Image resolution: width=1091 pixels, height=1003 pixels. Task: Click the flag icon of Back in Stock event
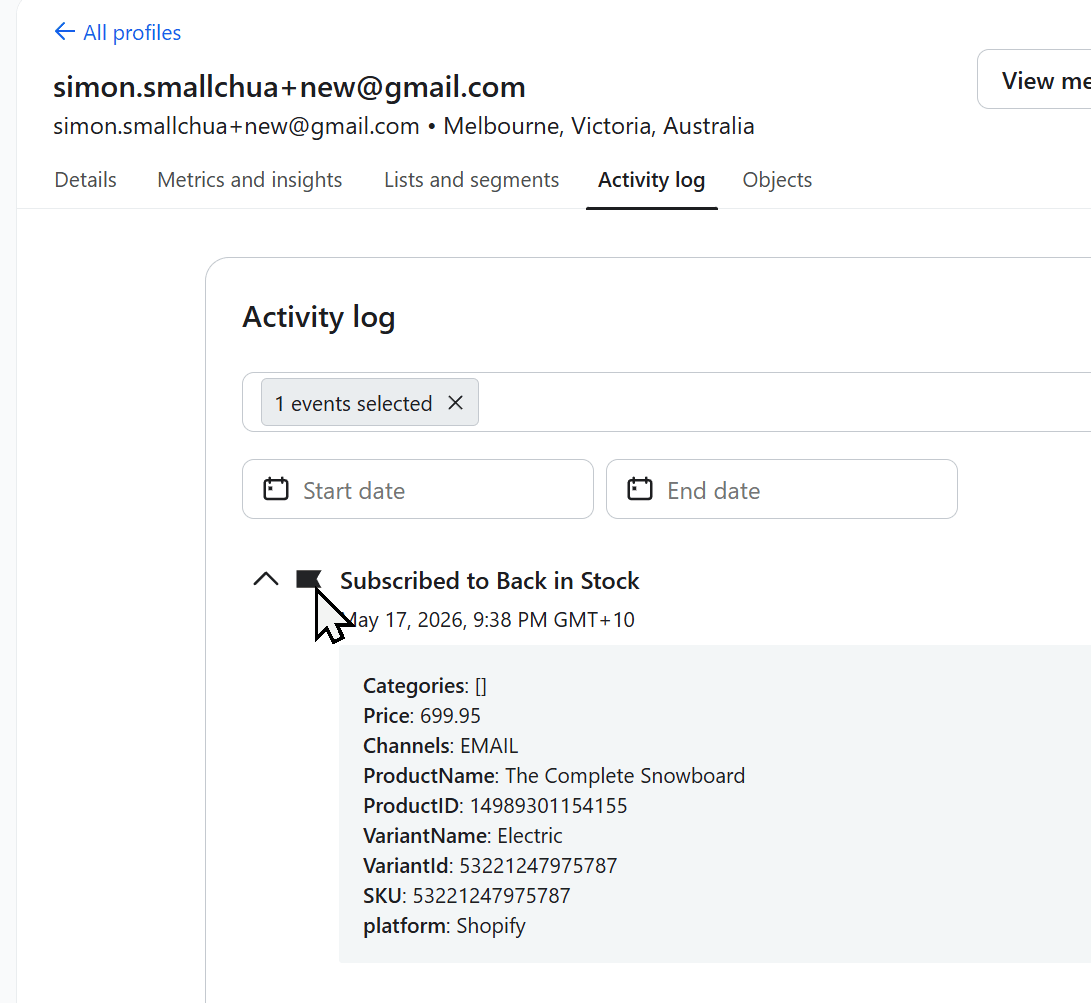(x=308, y=579)
